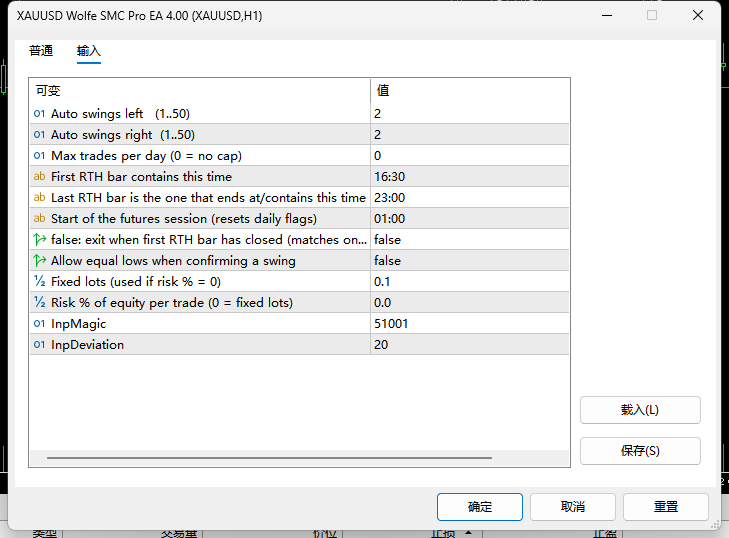Select the 'Auto swings right (1..50)' label
The height and width of the screenshot is (538, 729).
coord(123,134)
